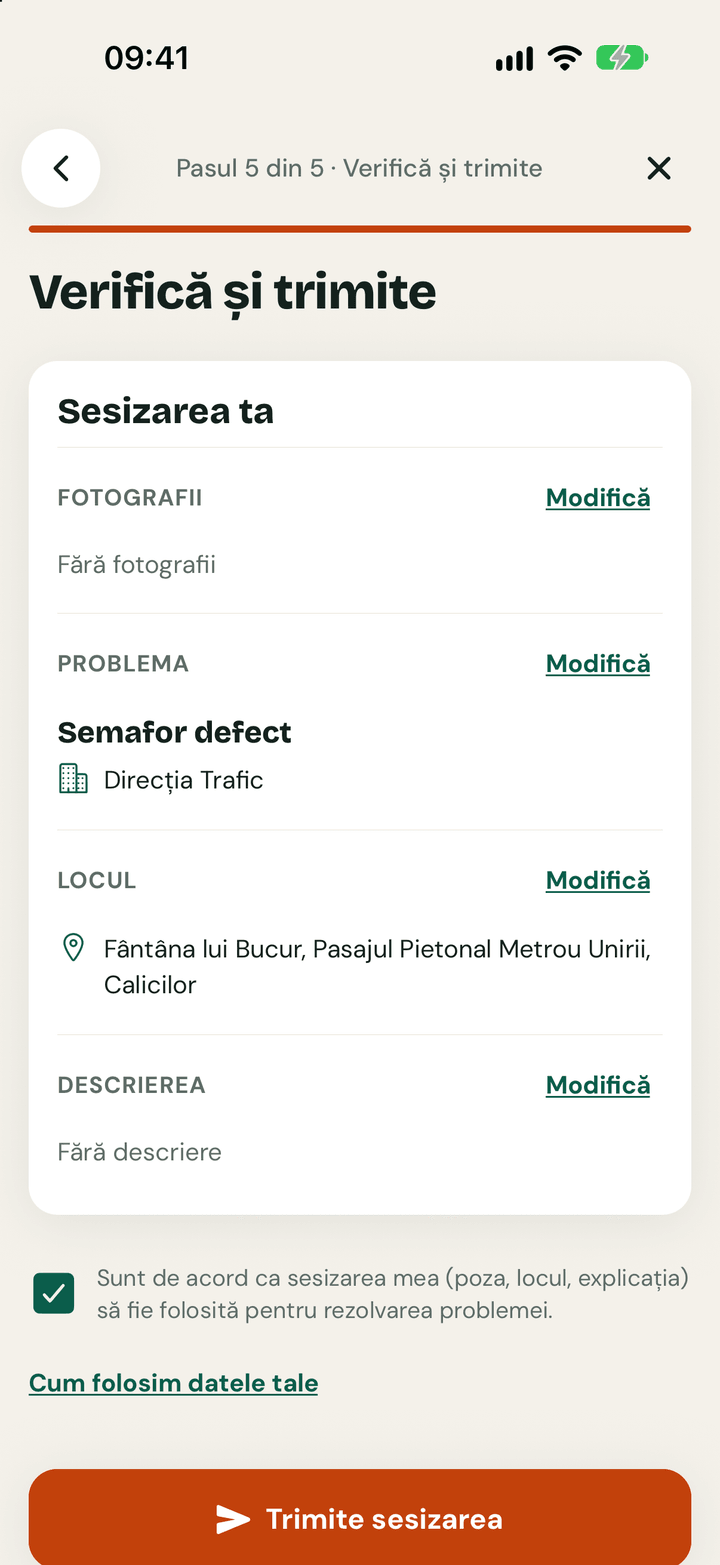Tap the location pin icon next to address
Screen dimensions: 720x1565
click(x=73, y=948)
